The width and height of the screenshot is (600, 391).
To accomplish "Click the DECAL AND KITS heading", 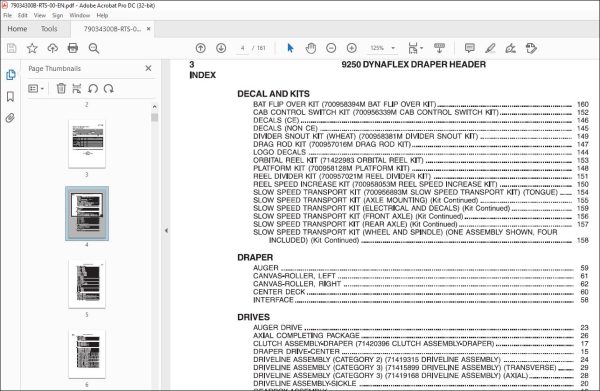I will click(273, 94).
